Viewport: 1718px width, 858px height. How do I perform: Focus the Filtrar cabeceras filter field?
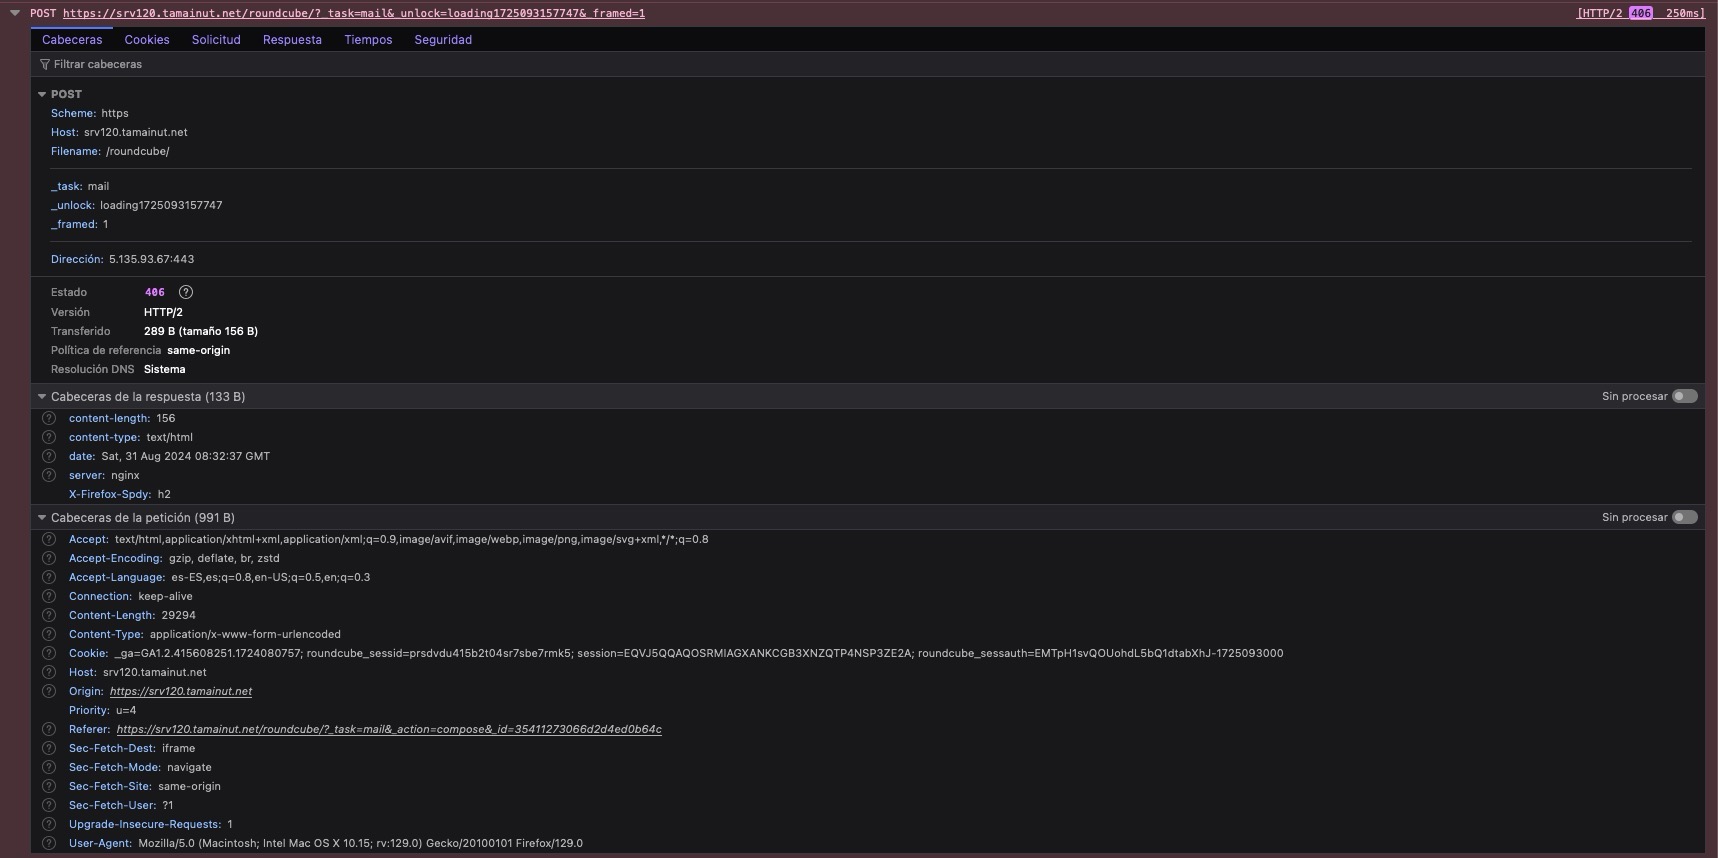pos(868,64)
